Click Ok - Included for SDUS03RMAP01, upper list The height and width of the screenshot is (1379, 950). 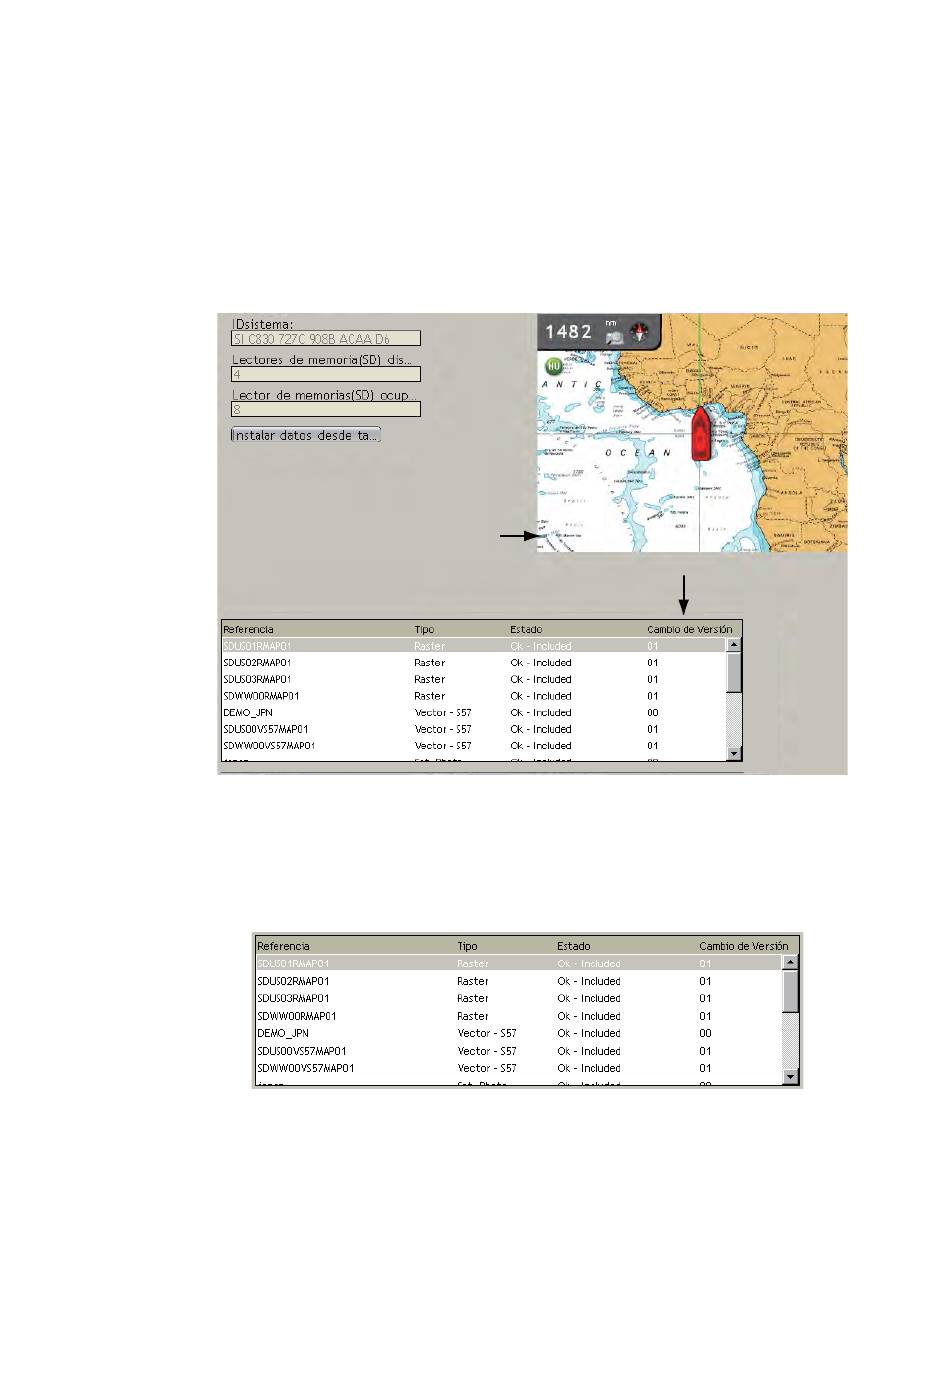(541, 679)
